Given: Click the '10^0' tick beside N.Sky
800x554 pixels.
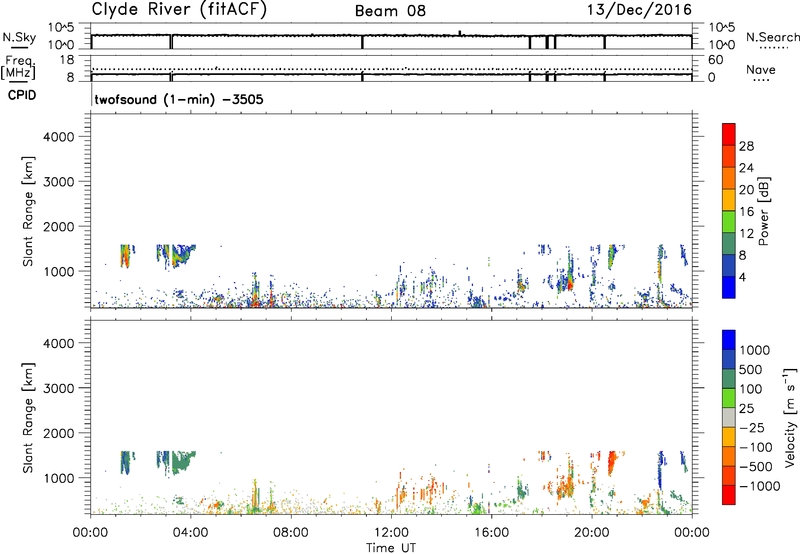Looking at the screenshot, I should tap(61, 45).
